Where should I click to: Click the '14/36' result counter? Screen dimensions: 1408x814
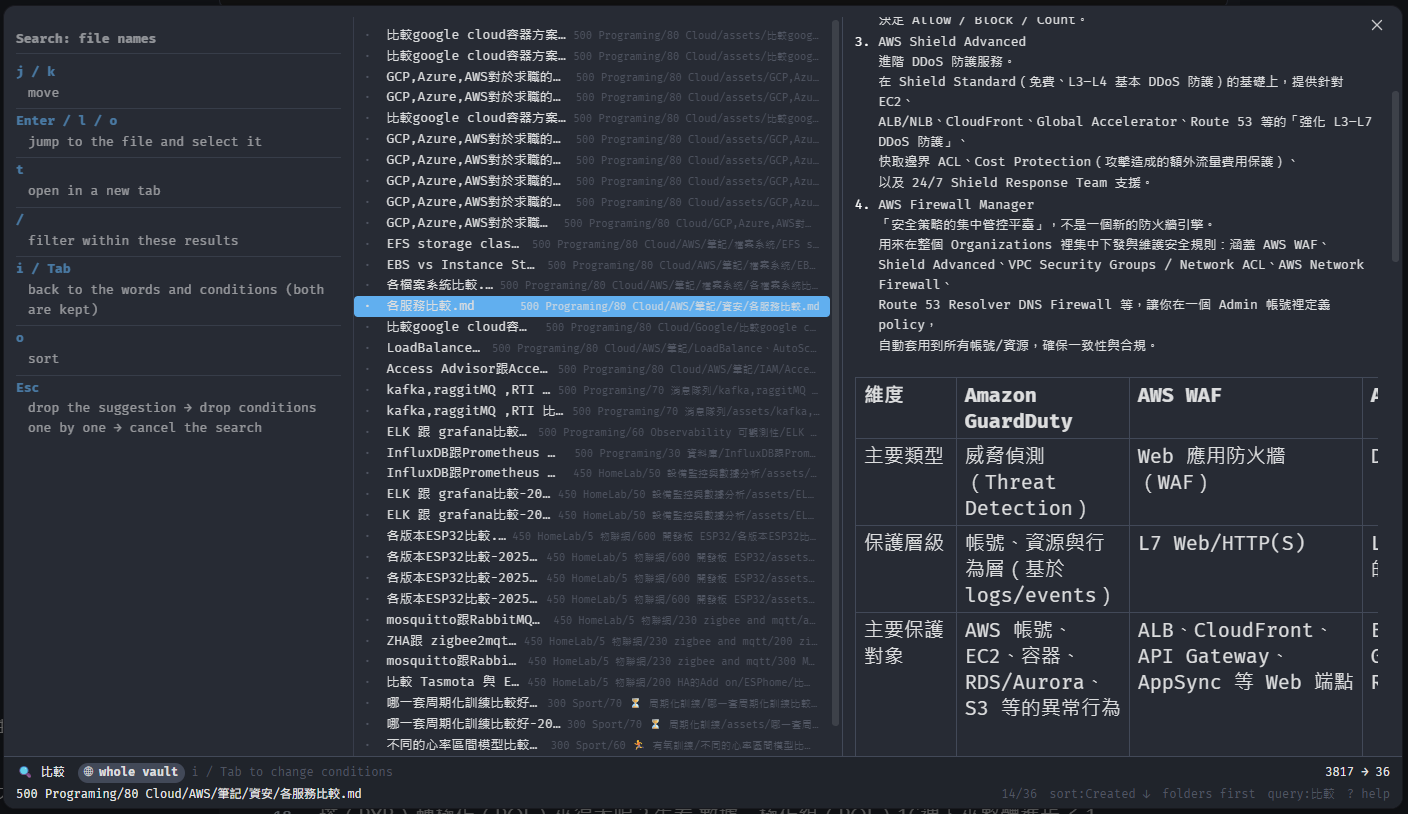tap(1020, 794)
